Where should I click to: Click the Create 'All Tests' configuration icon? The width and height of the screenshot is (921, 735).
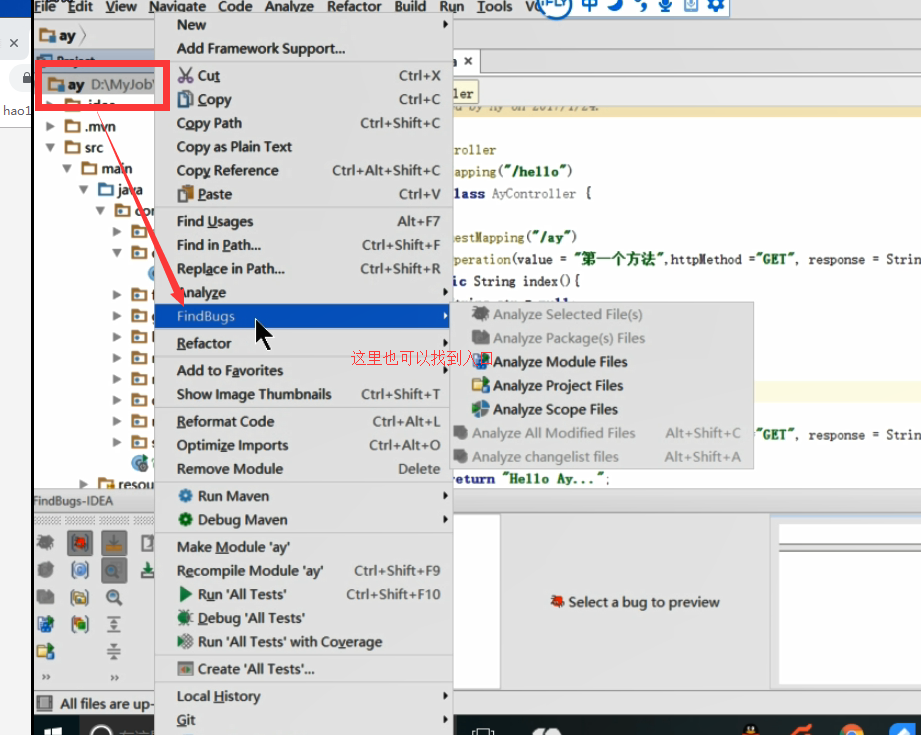coord(185,669)
